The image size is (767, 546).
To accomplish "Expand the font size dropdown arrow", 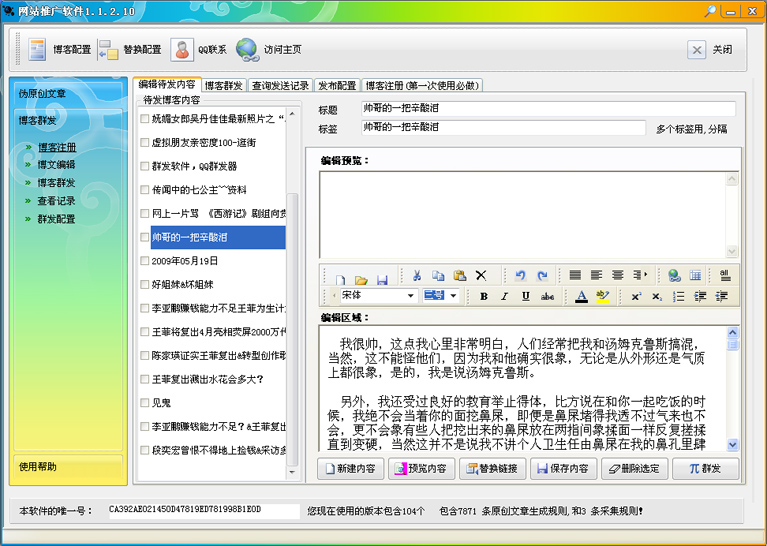I will tap(453, 296).
